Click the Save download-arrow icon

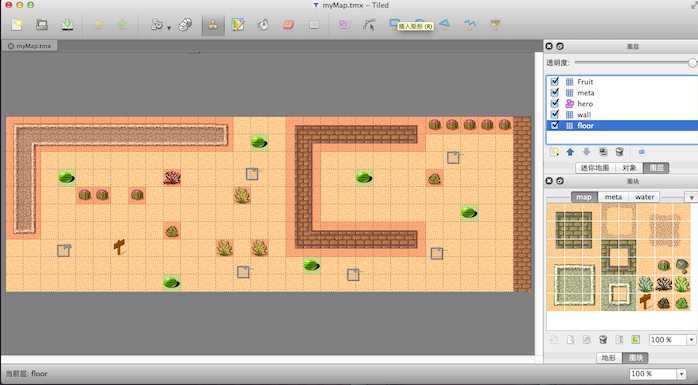[x=67, y=24]
